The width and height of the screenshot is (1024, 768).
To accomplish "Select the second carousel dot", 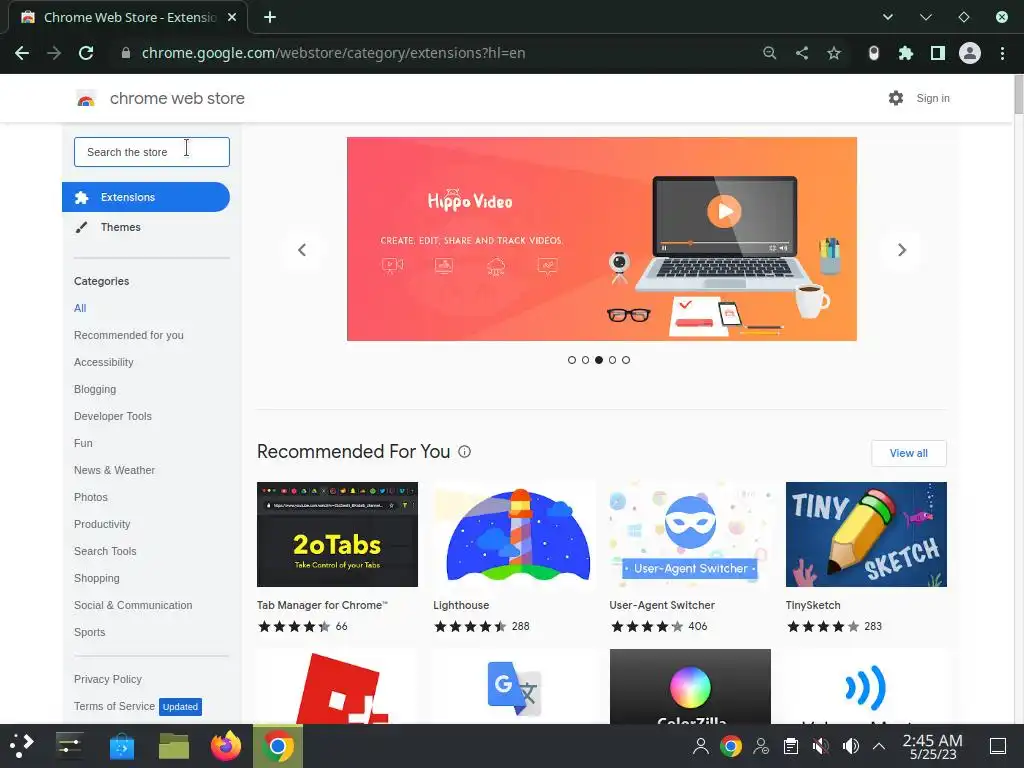I will 585,360.
